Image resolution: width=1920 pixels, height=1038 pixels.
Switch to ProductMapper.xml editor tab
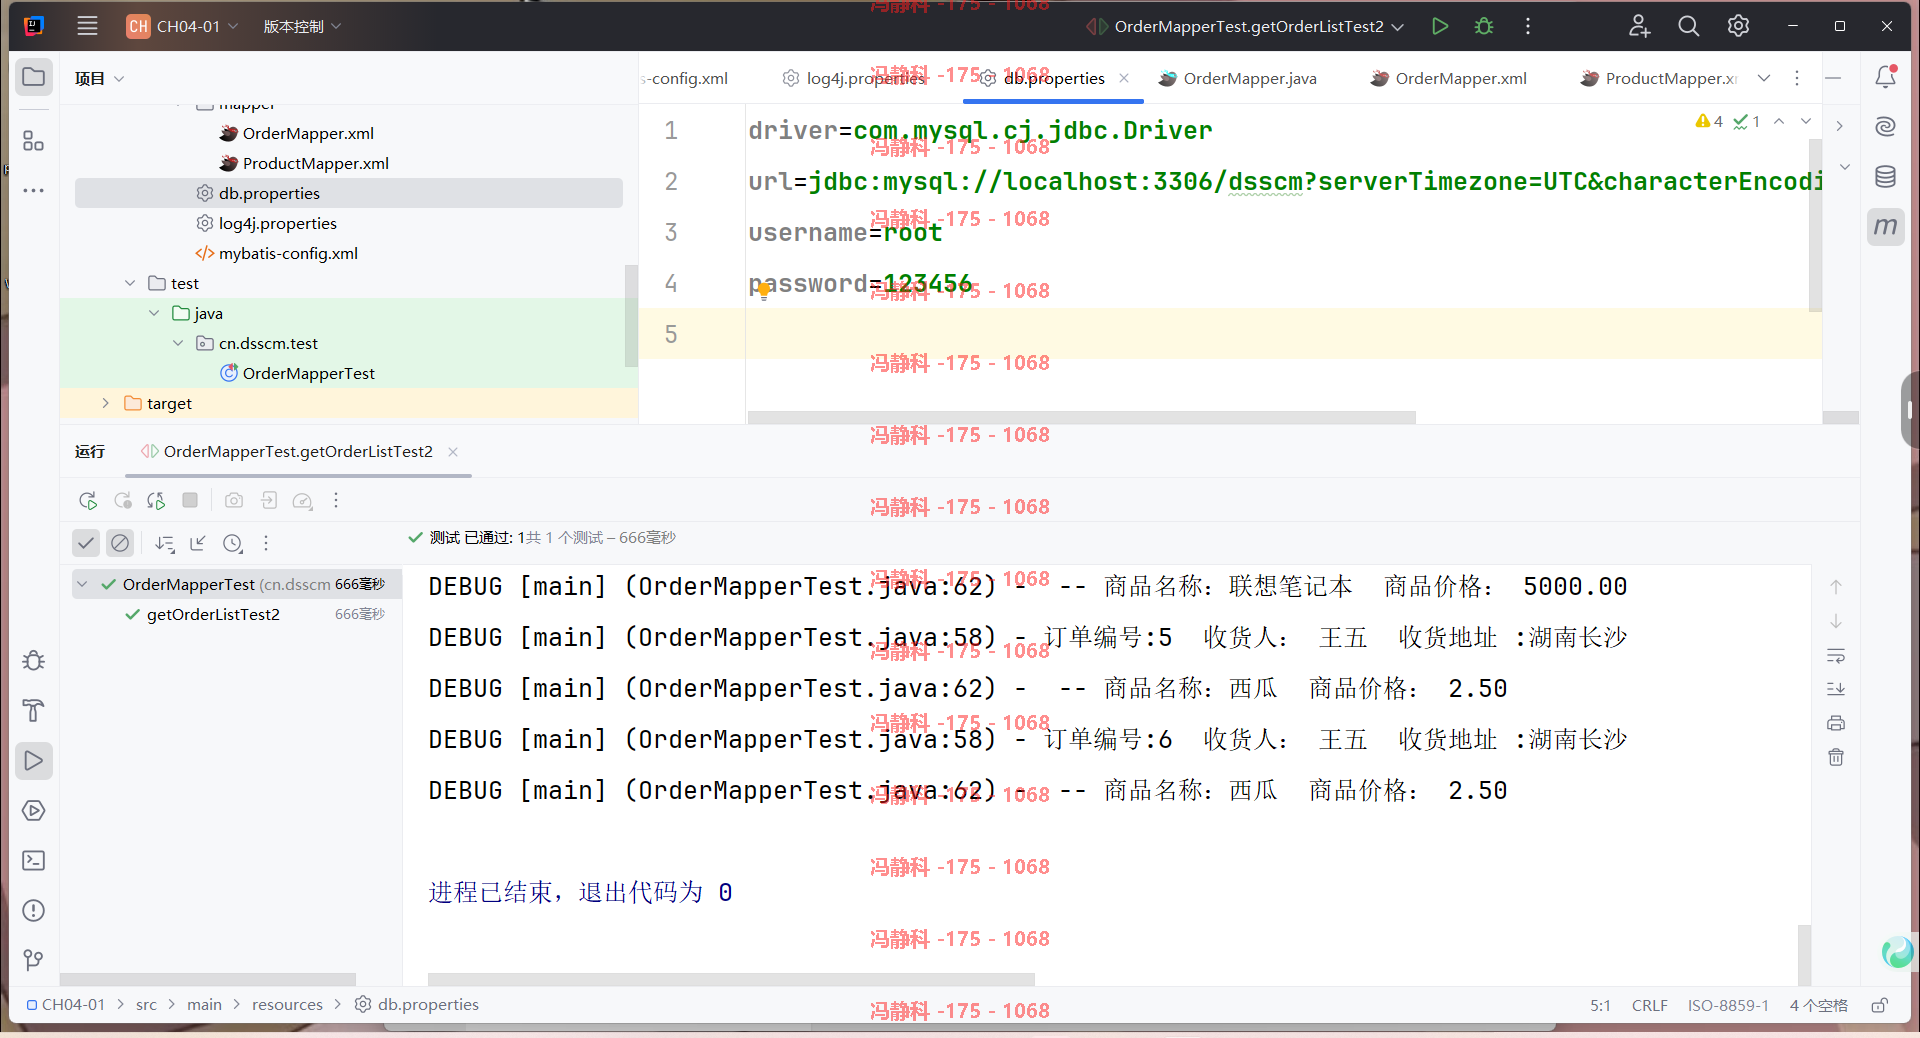point(1659,78)
